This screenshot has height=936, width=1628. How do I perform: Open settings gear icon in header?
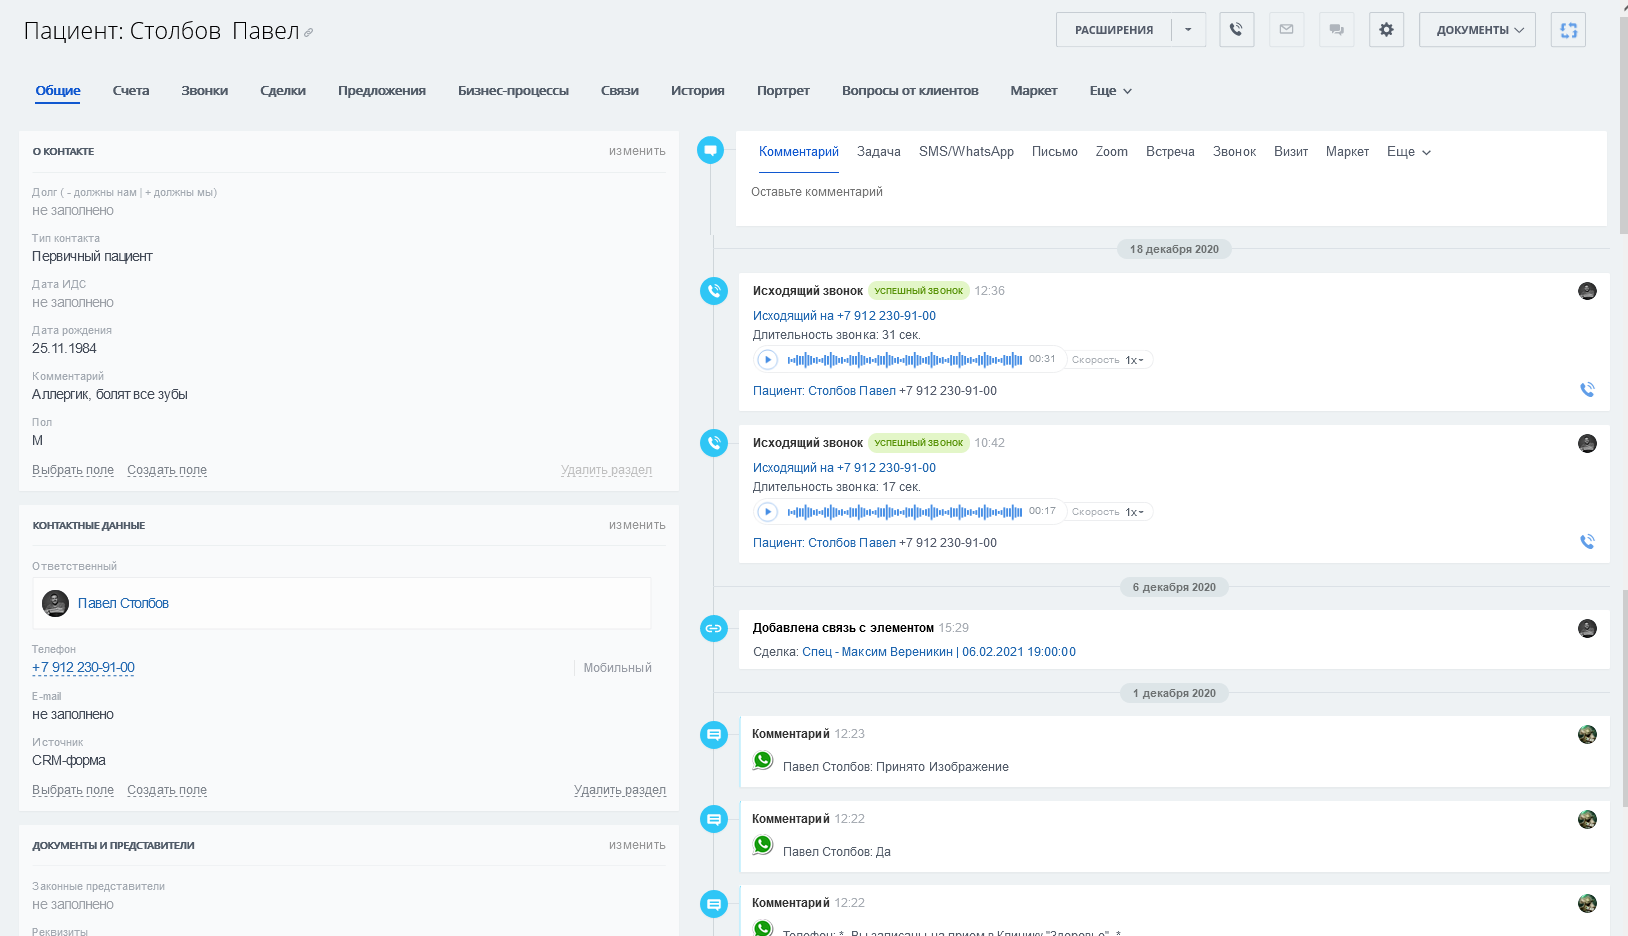[1386, 30]
